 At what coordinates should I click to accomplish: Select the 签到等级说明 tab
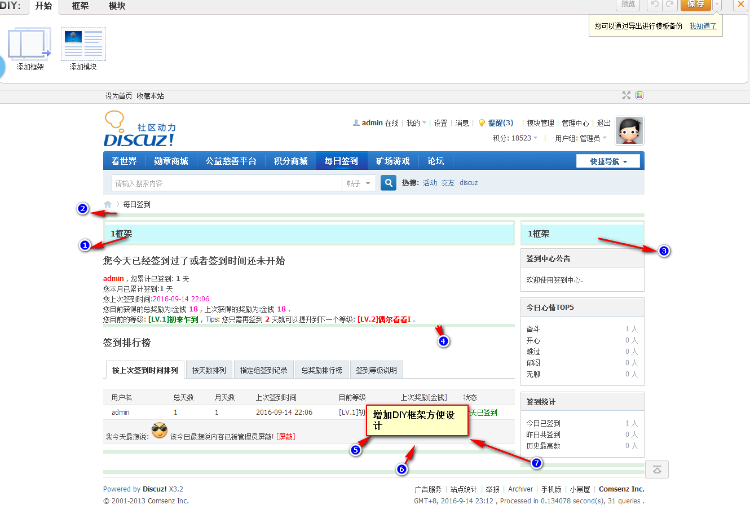376,370
